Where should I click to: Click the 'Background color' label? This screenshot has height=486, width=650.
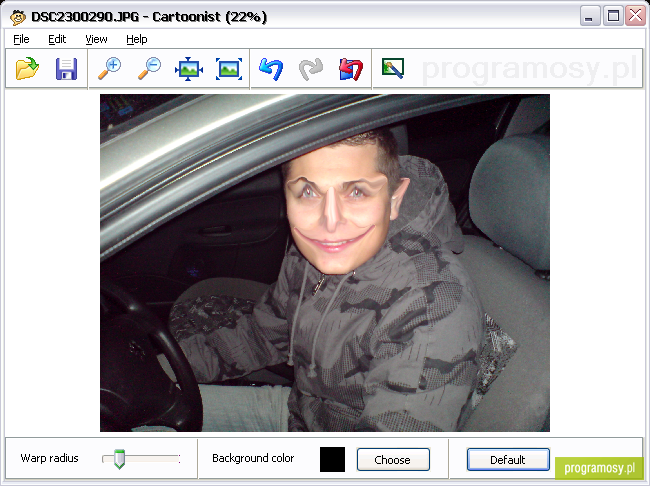253,458
